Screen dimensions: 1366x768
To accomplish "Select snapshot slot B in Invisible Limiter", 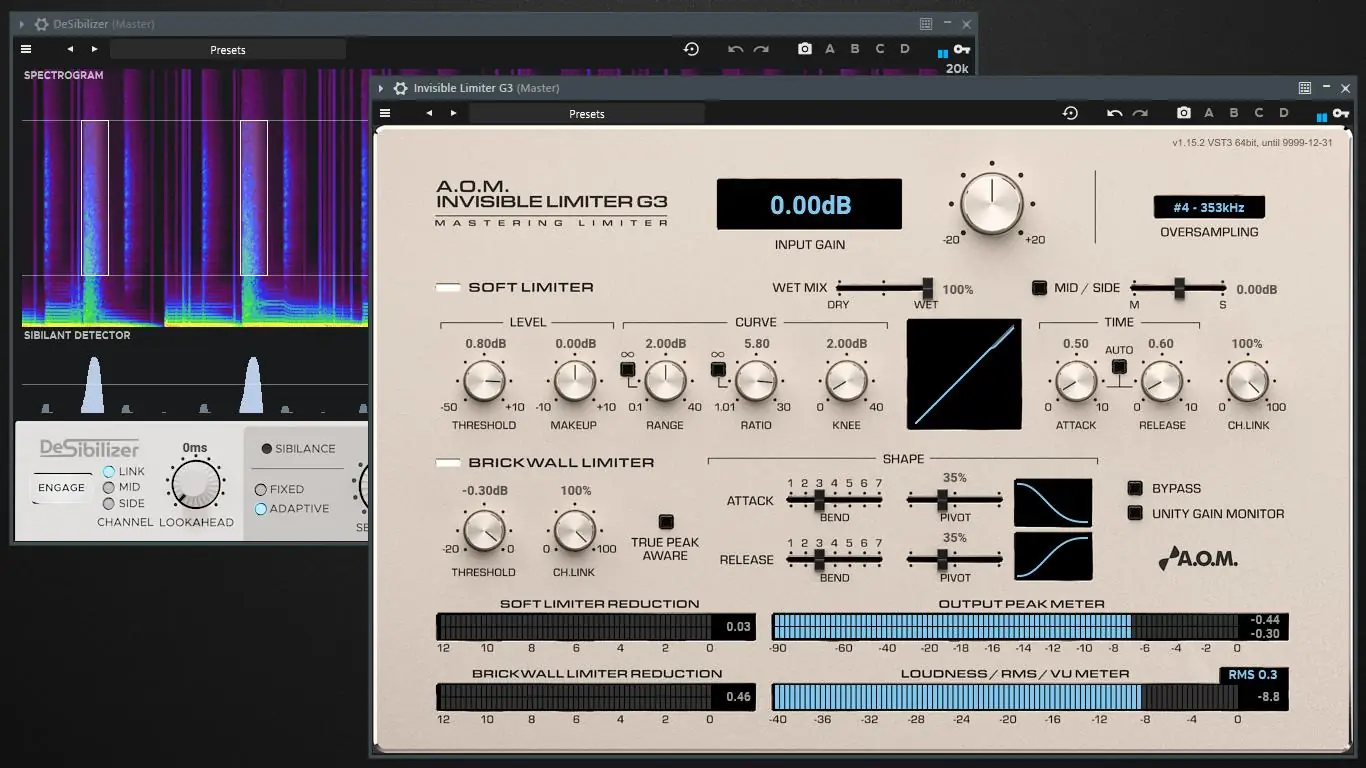I will [1234, 113].
